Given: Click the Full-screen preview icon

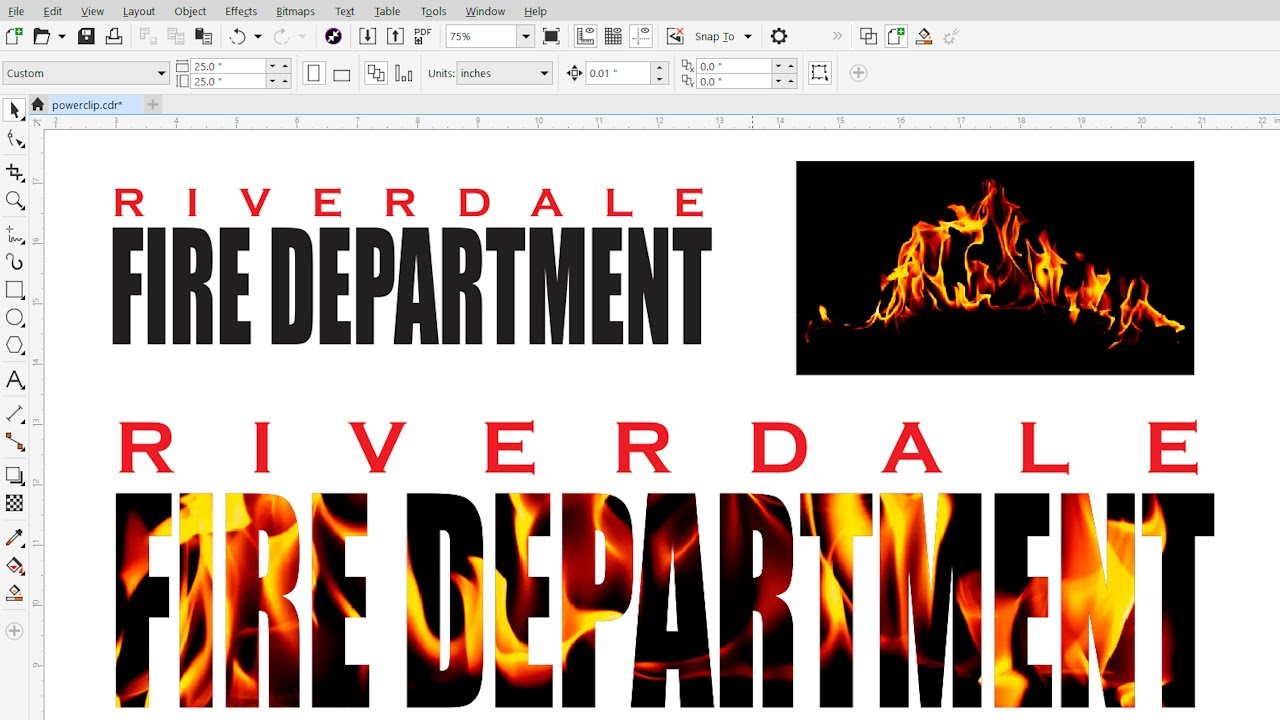Looking at the screenshot, I should pyautogui.click(x=551, y=36).
